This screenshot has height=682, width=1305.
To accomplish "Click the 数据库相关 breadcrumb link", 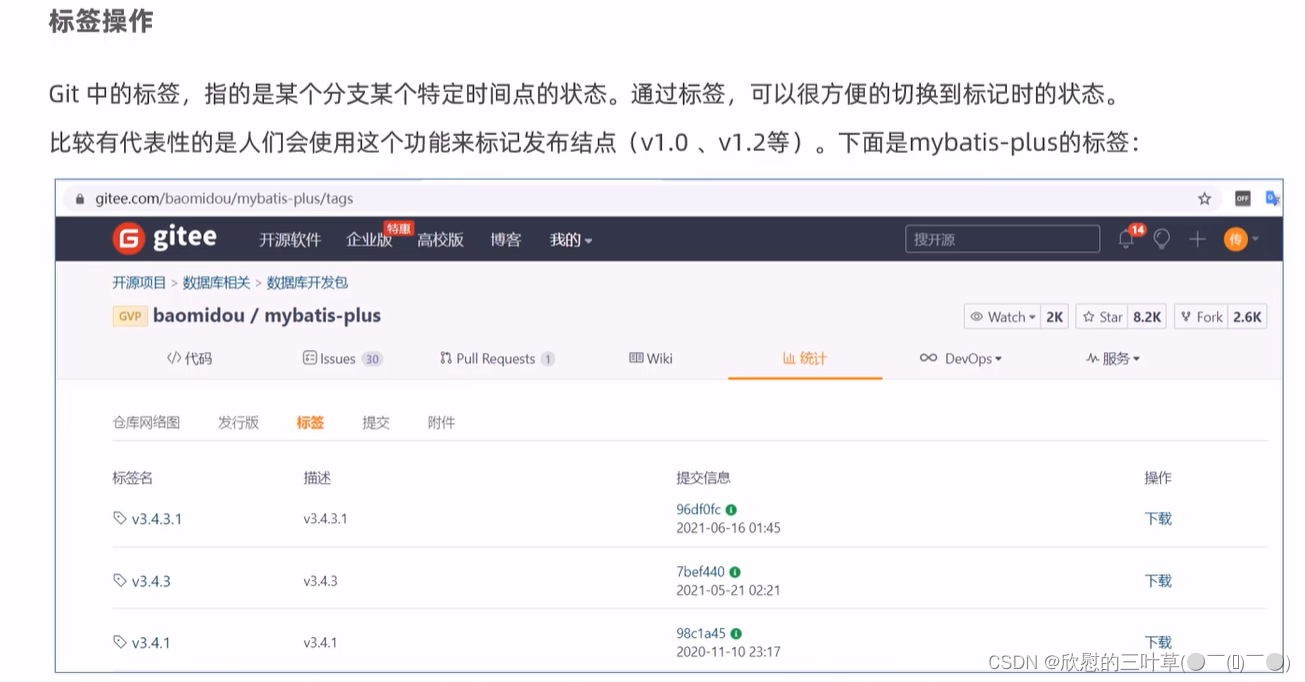I will (x=216, y=283).
